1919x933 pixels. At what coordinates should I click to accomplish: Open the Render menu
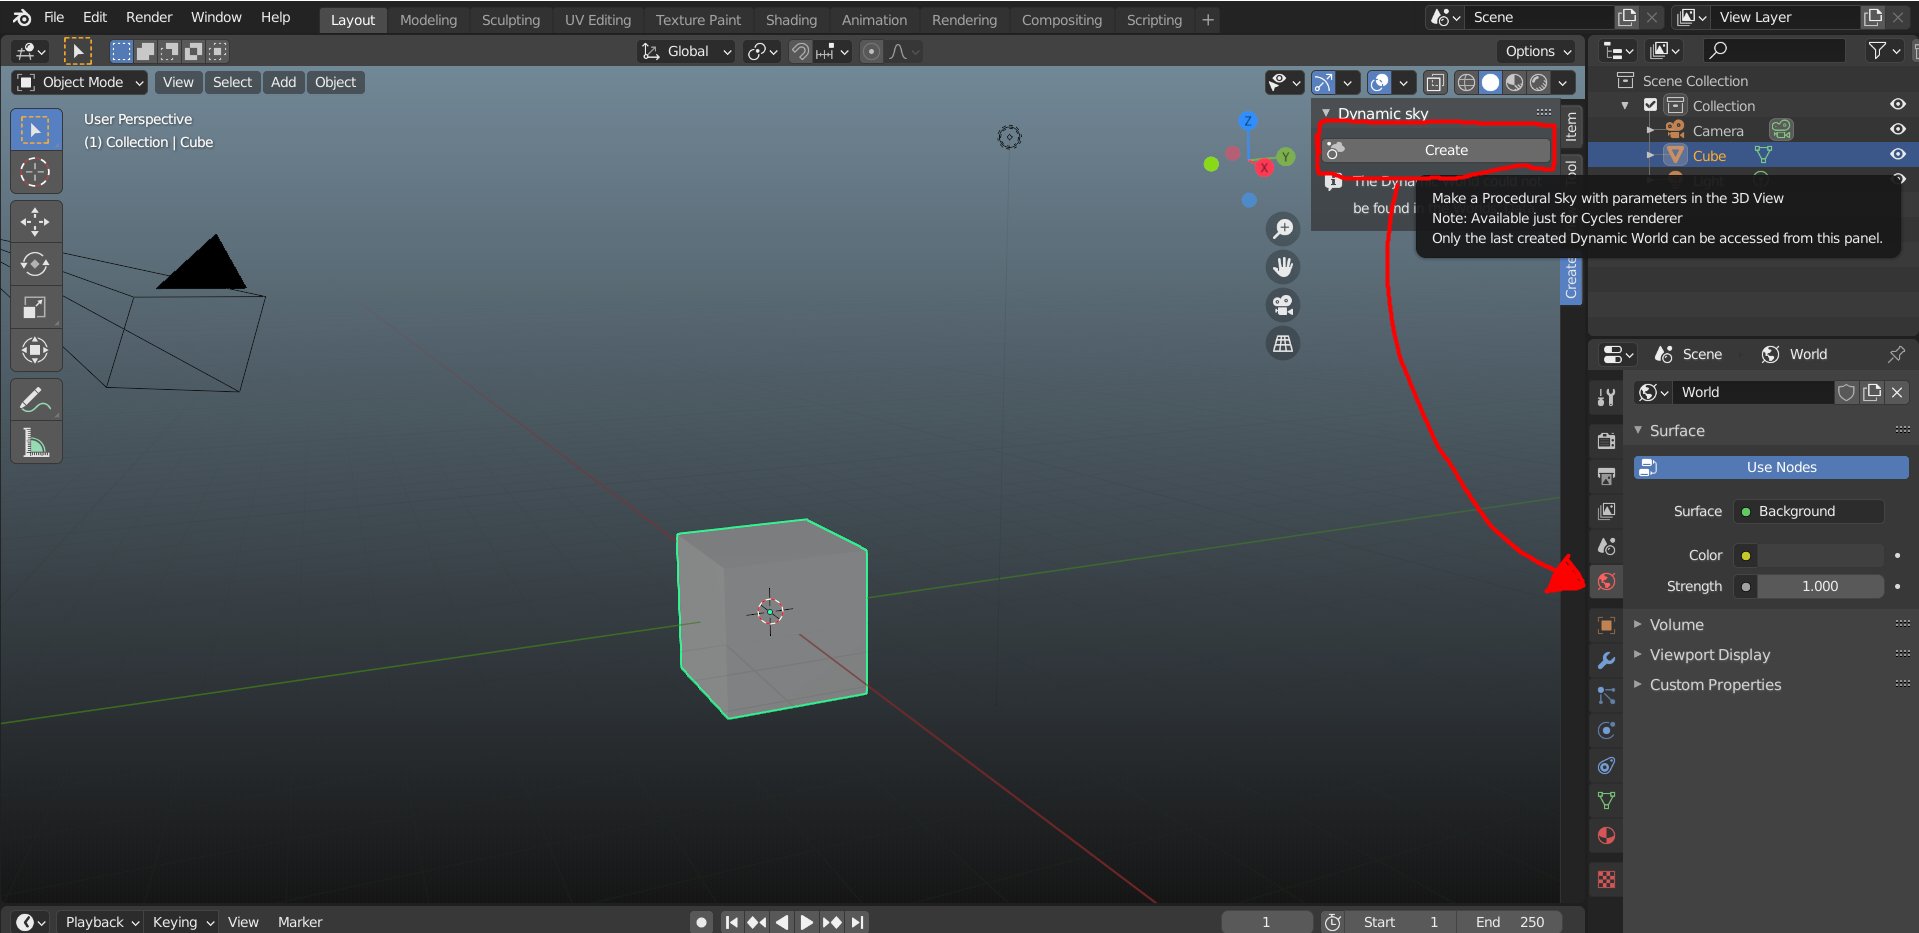click(149, 17)
